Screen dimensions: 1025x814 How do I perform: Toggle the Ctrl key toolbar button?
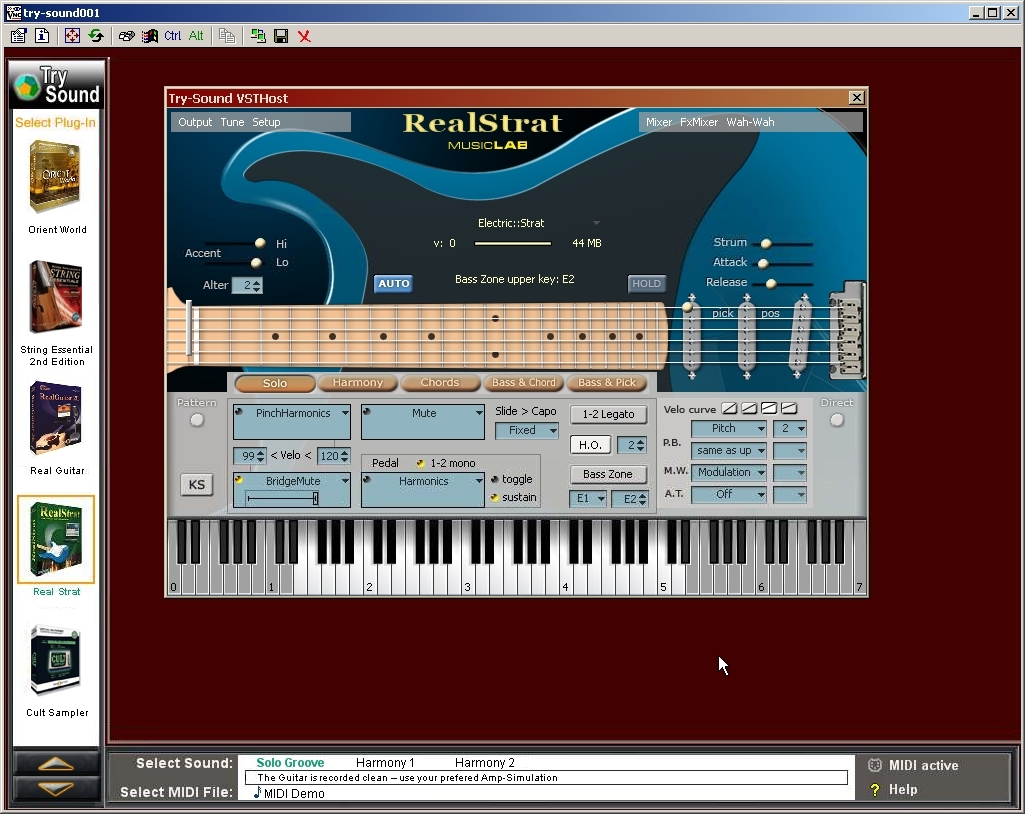coord(173,36)
